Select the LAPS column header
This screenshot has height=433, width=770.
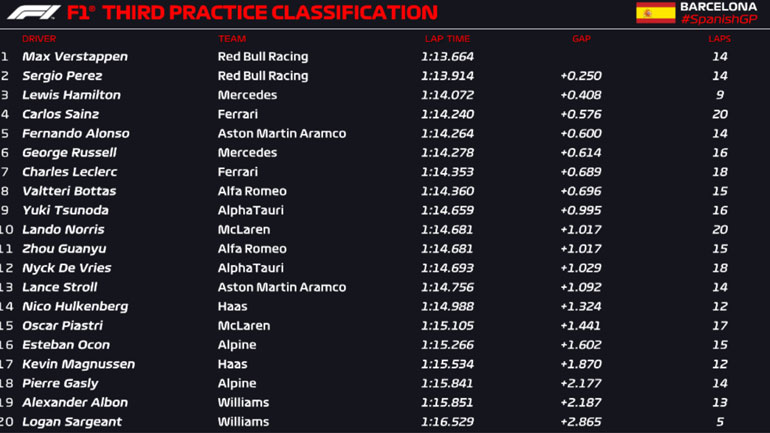719,39
